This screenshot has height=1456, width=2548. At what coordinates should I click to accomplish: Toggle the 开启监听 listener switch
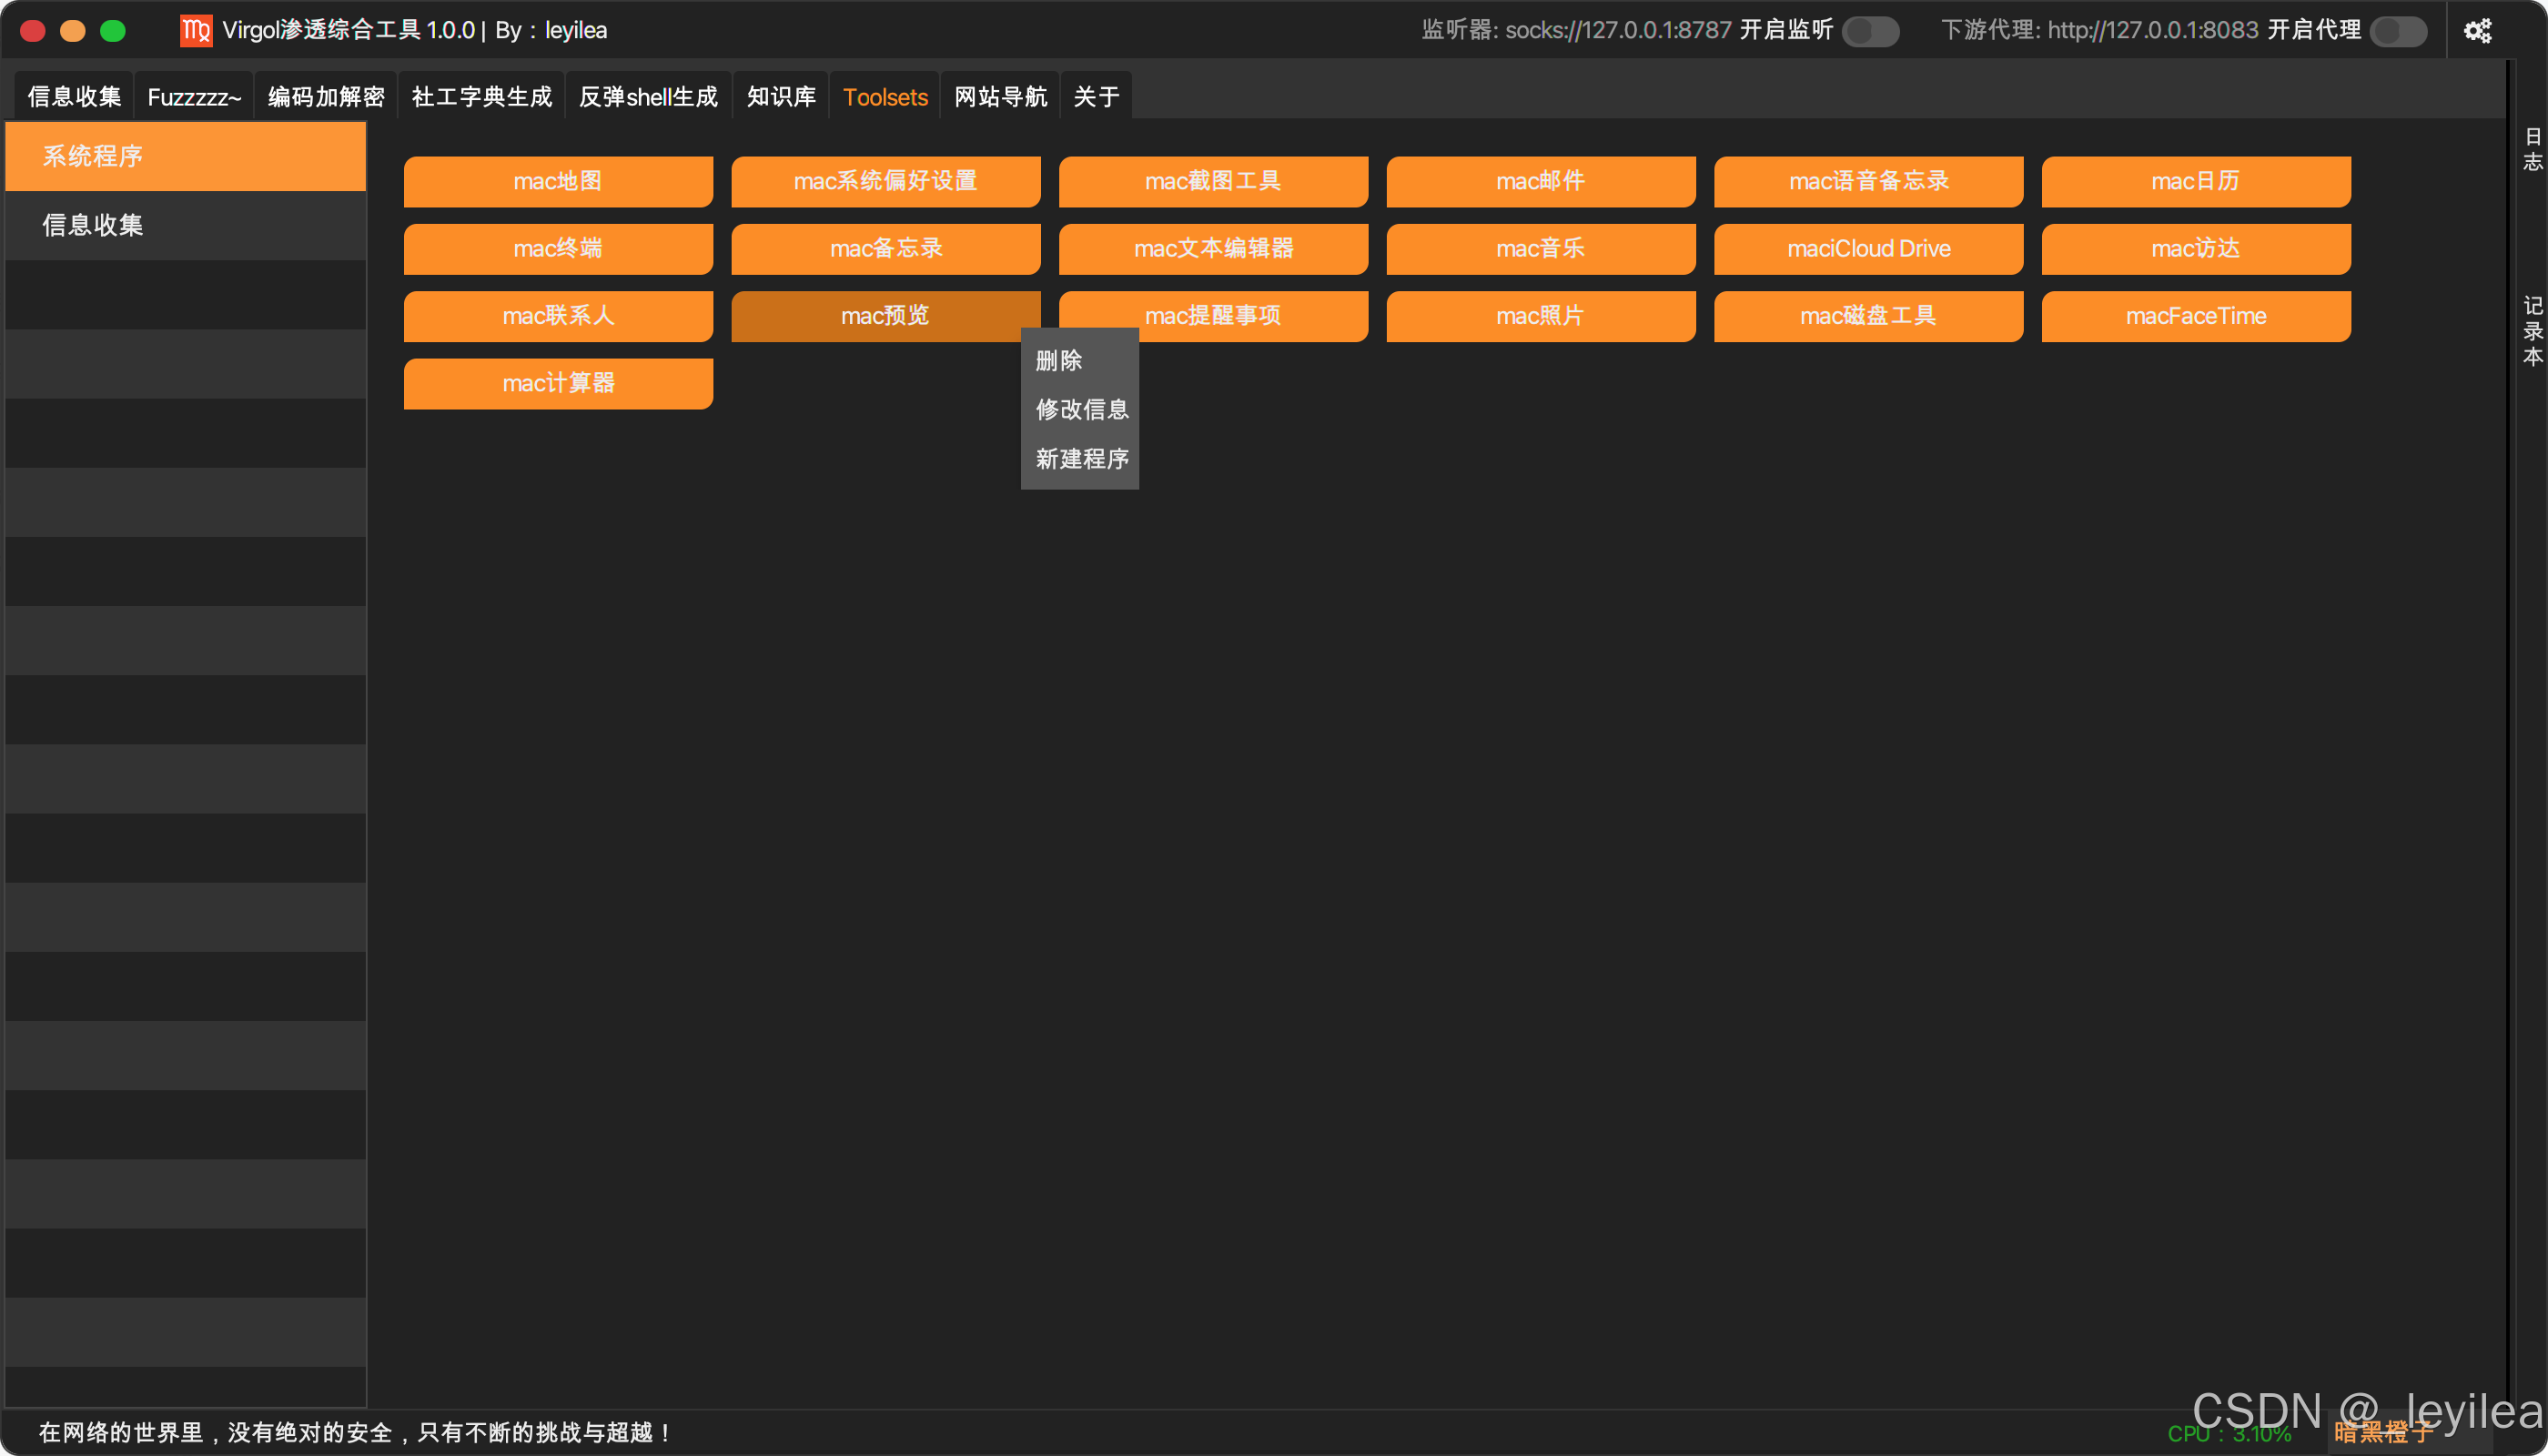tap(1870, 31)
